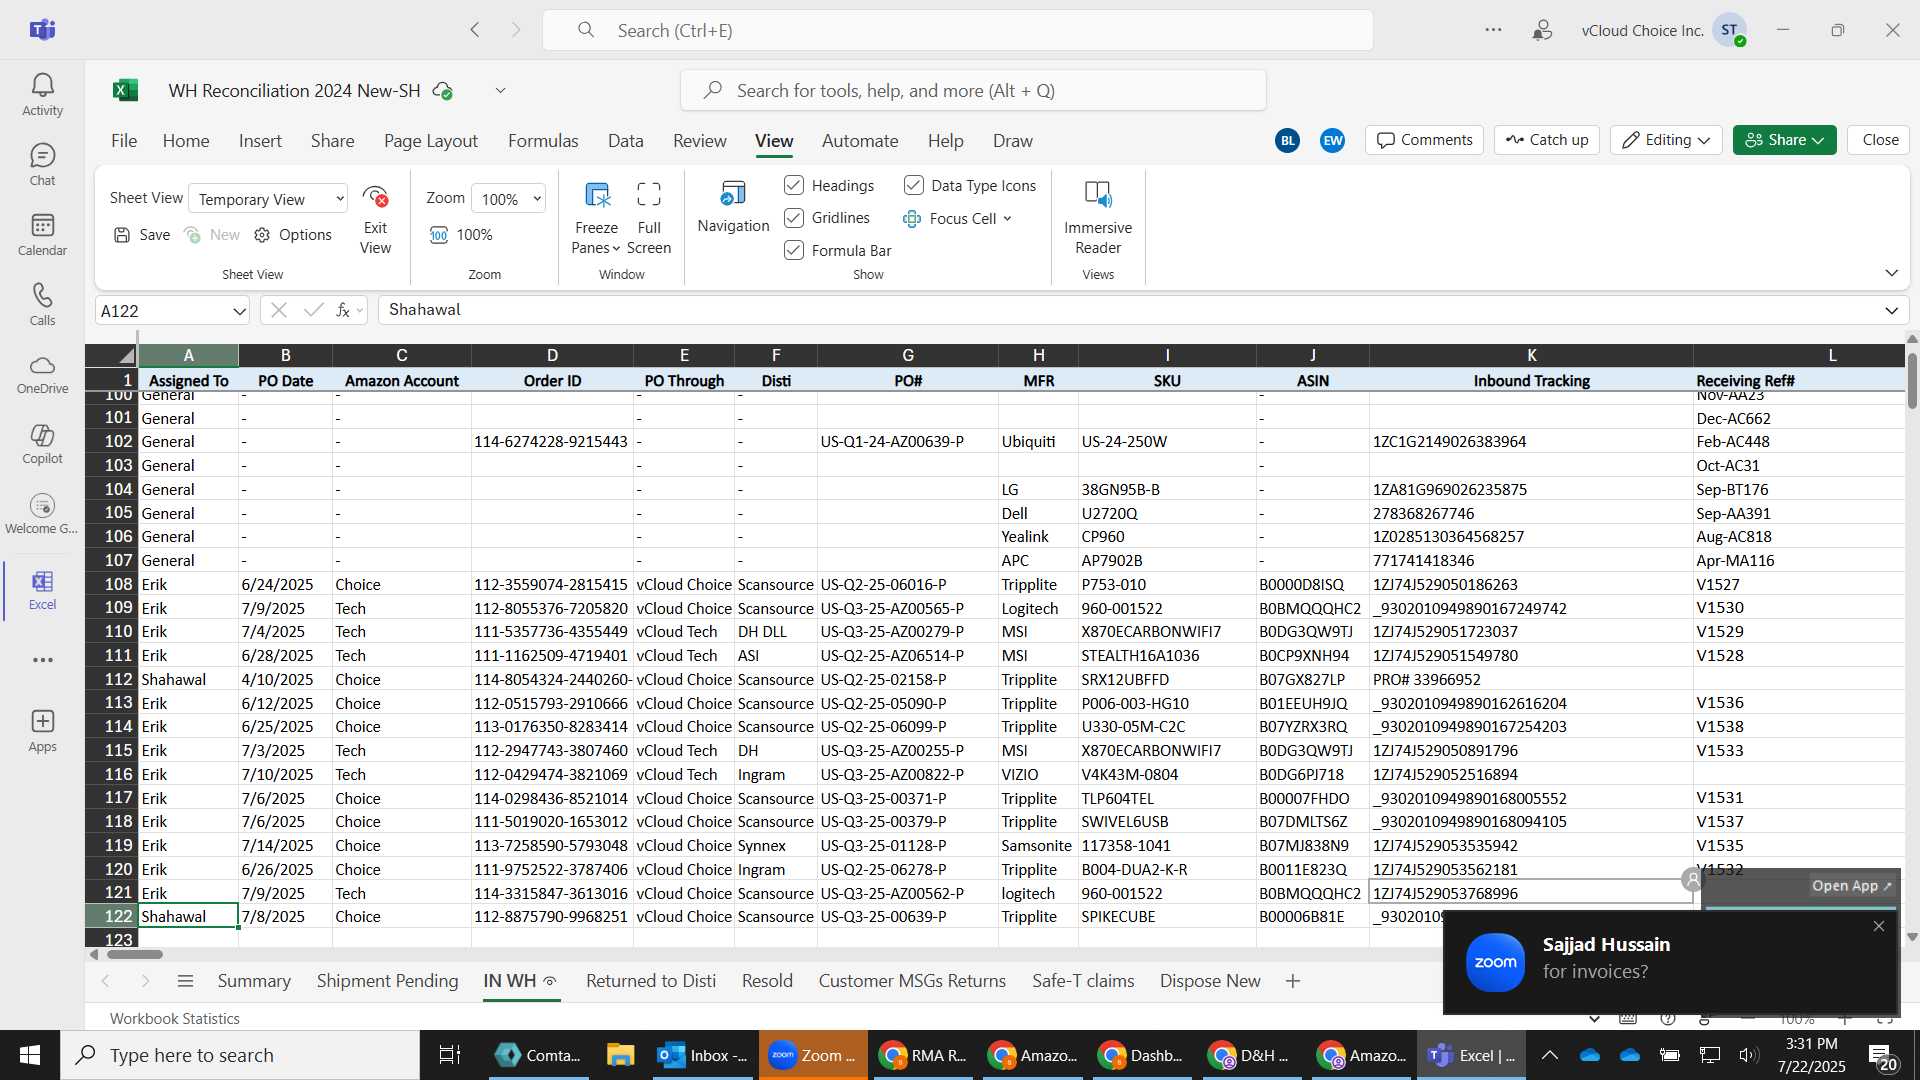Viewport: 1920px width, 1080px height.
Task: Click the Close workbook button
Action: coord(1880,140)
